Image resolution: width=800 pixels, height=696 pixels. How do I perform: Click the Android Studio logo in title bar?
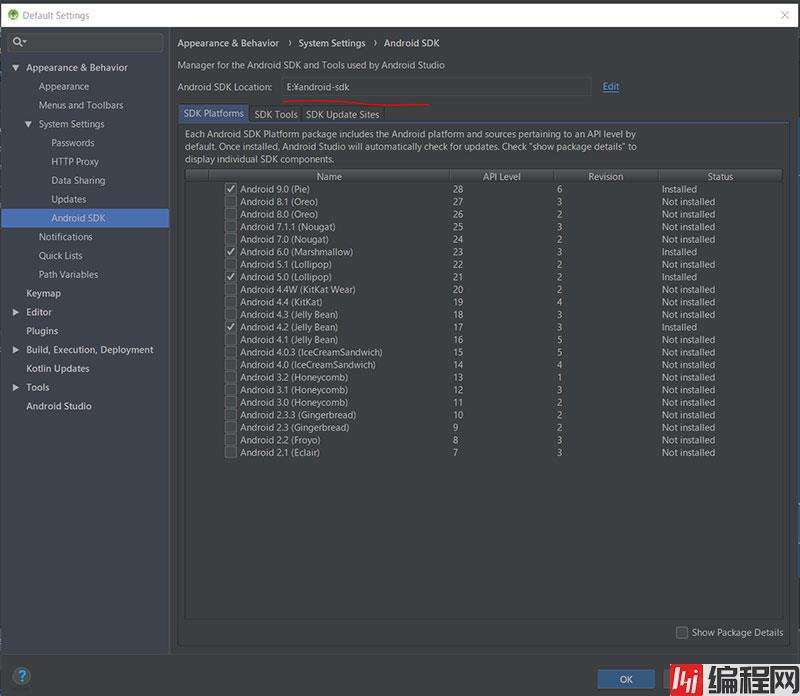click(x=13, y=15)
